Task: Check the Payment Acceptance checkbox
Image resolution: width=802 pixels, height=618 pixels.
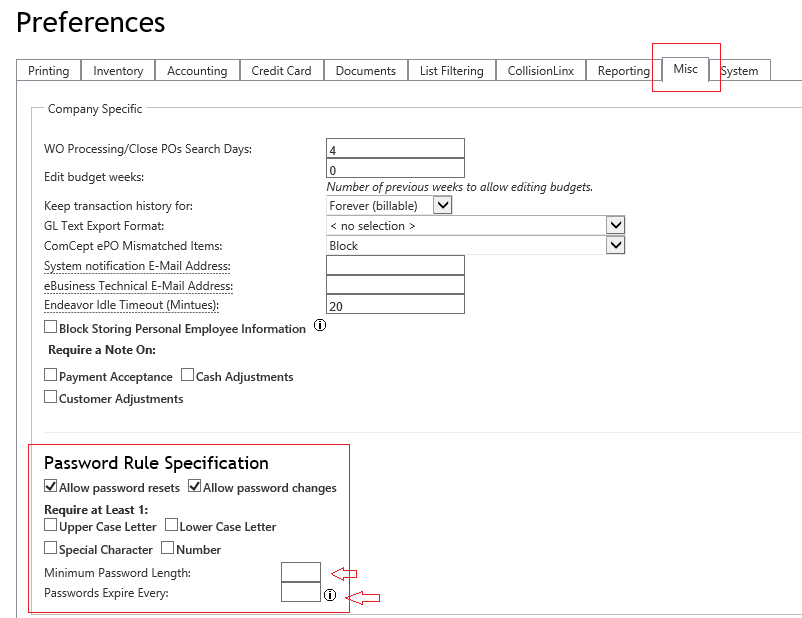Action: pos(51,375)
